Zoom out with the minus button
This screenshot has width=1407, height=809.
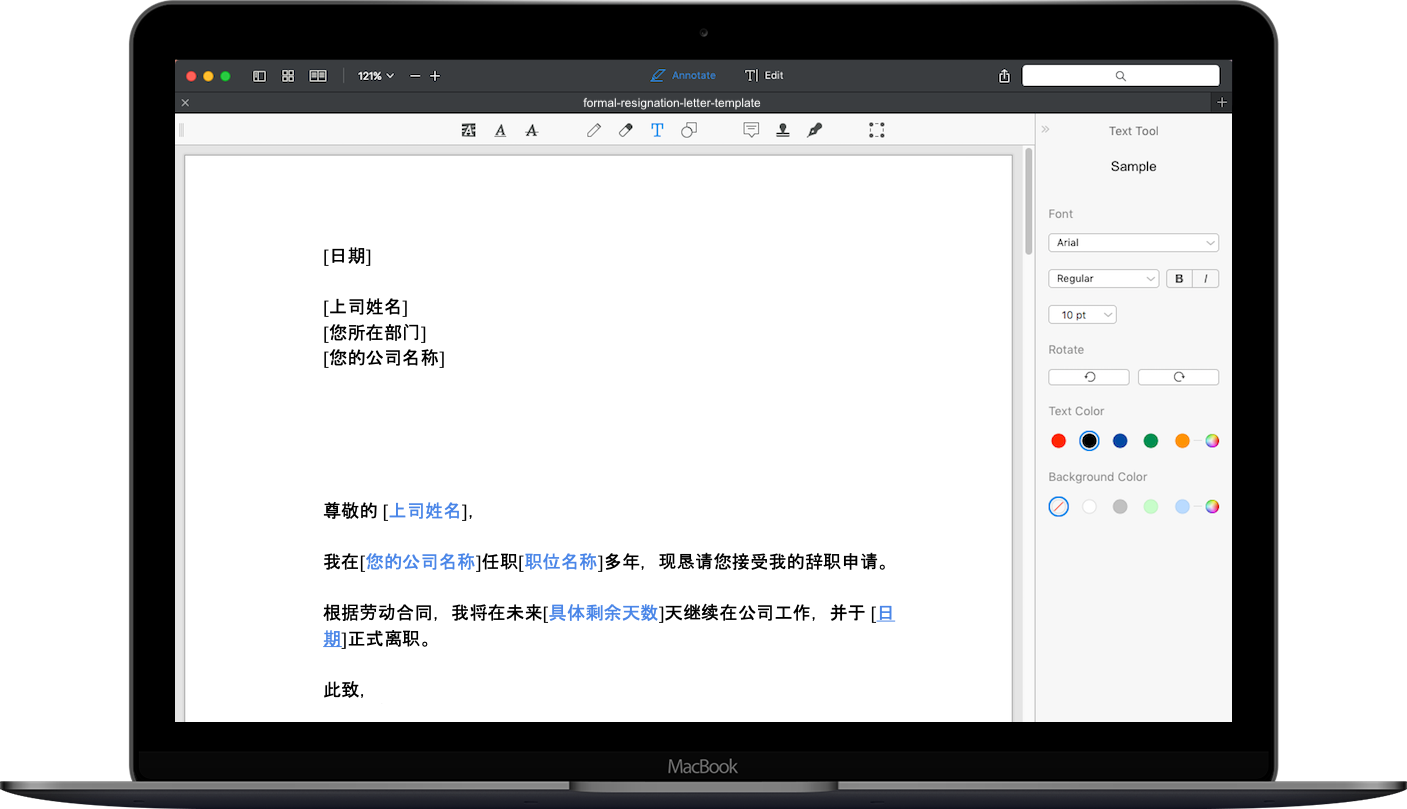point(415,76)
